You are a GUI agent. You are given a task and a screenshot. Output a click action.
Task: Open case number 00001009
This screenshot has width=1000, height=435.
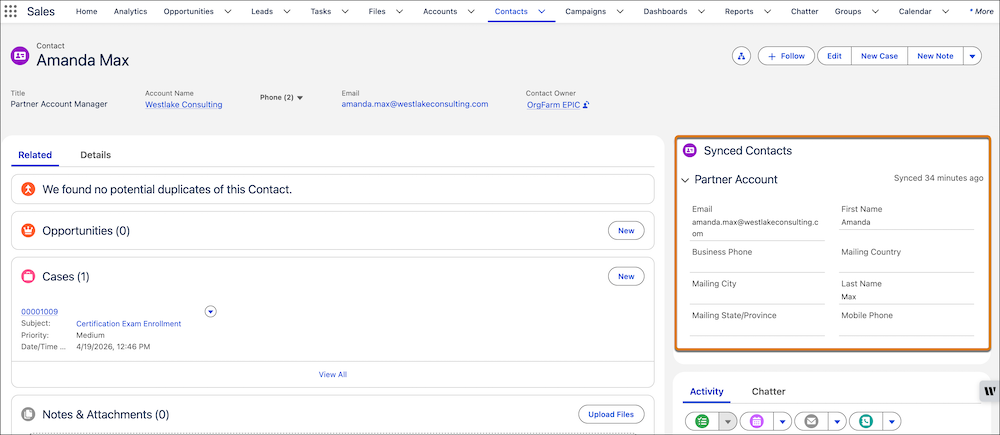40,312
